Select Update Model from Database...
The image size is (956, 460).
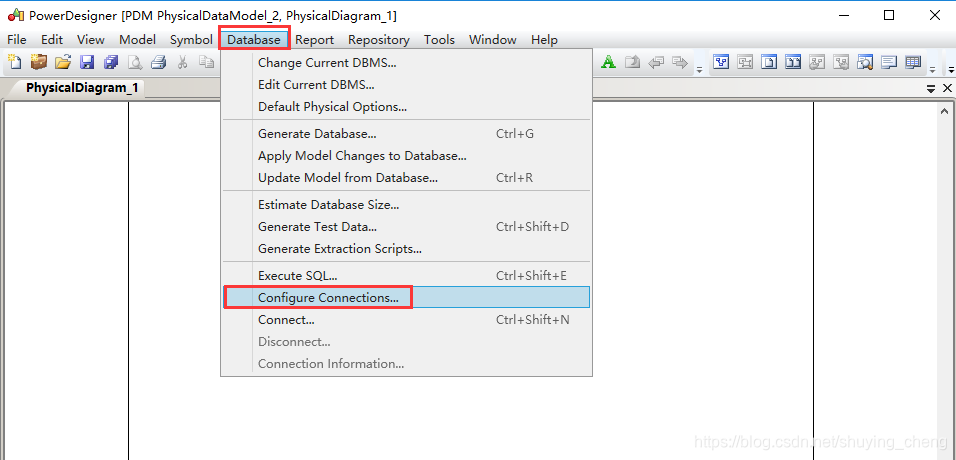coord(406,178)
